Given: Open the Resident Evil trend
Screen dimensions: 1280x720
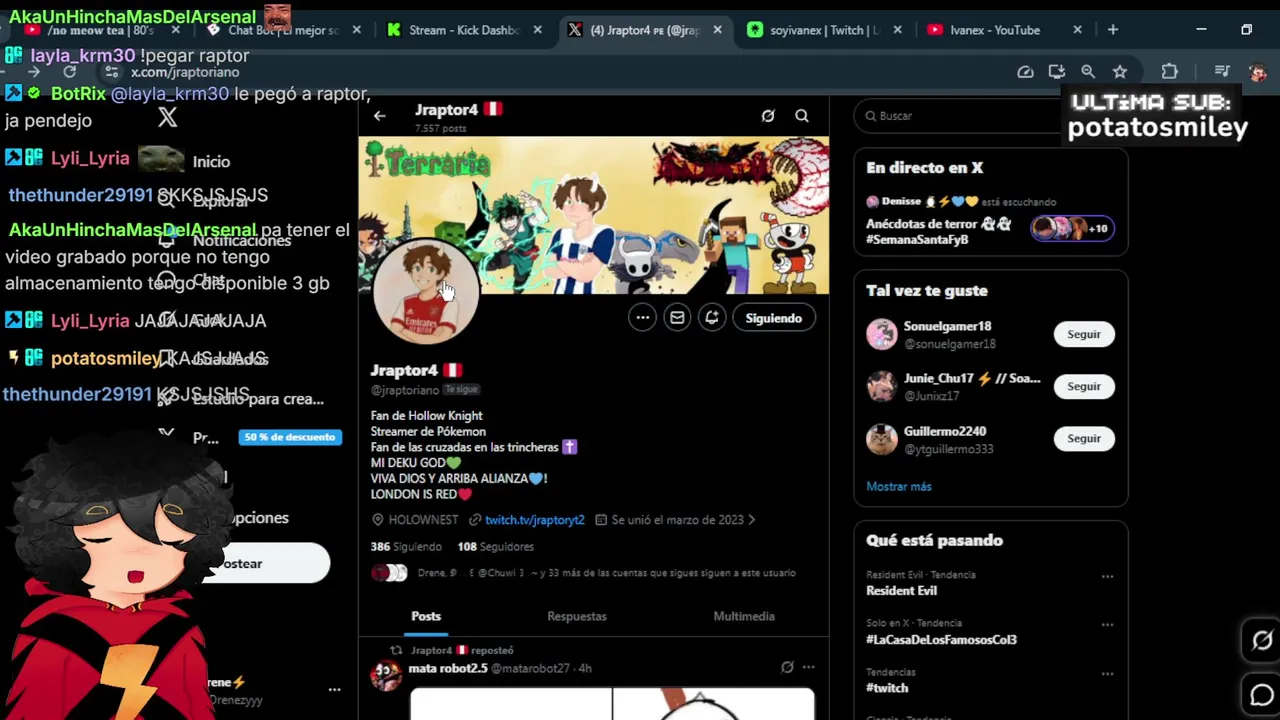Looking at the screenshot, I should pyautogui.click(x=901, y=590).
